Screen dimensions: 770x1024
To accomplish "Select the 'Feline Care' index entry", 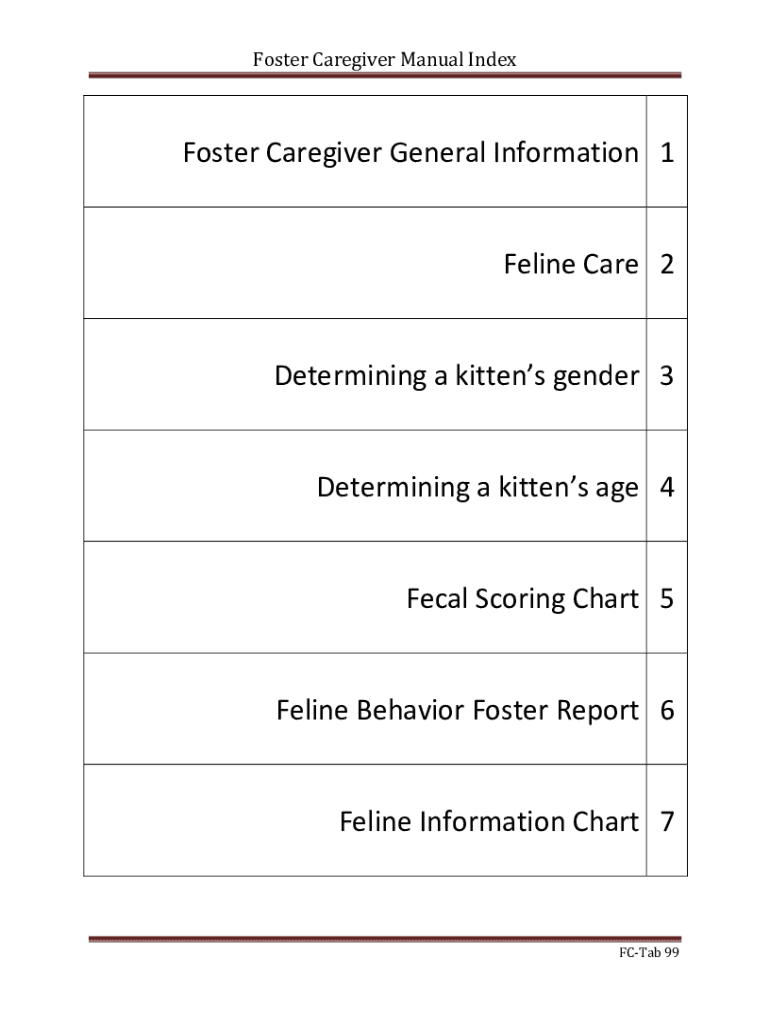I will (570, 265).
